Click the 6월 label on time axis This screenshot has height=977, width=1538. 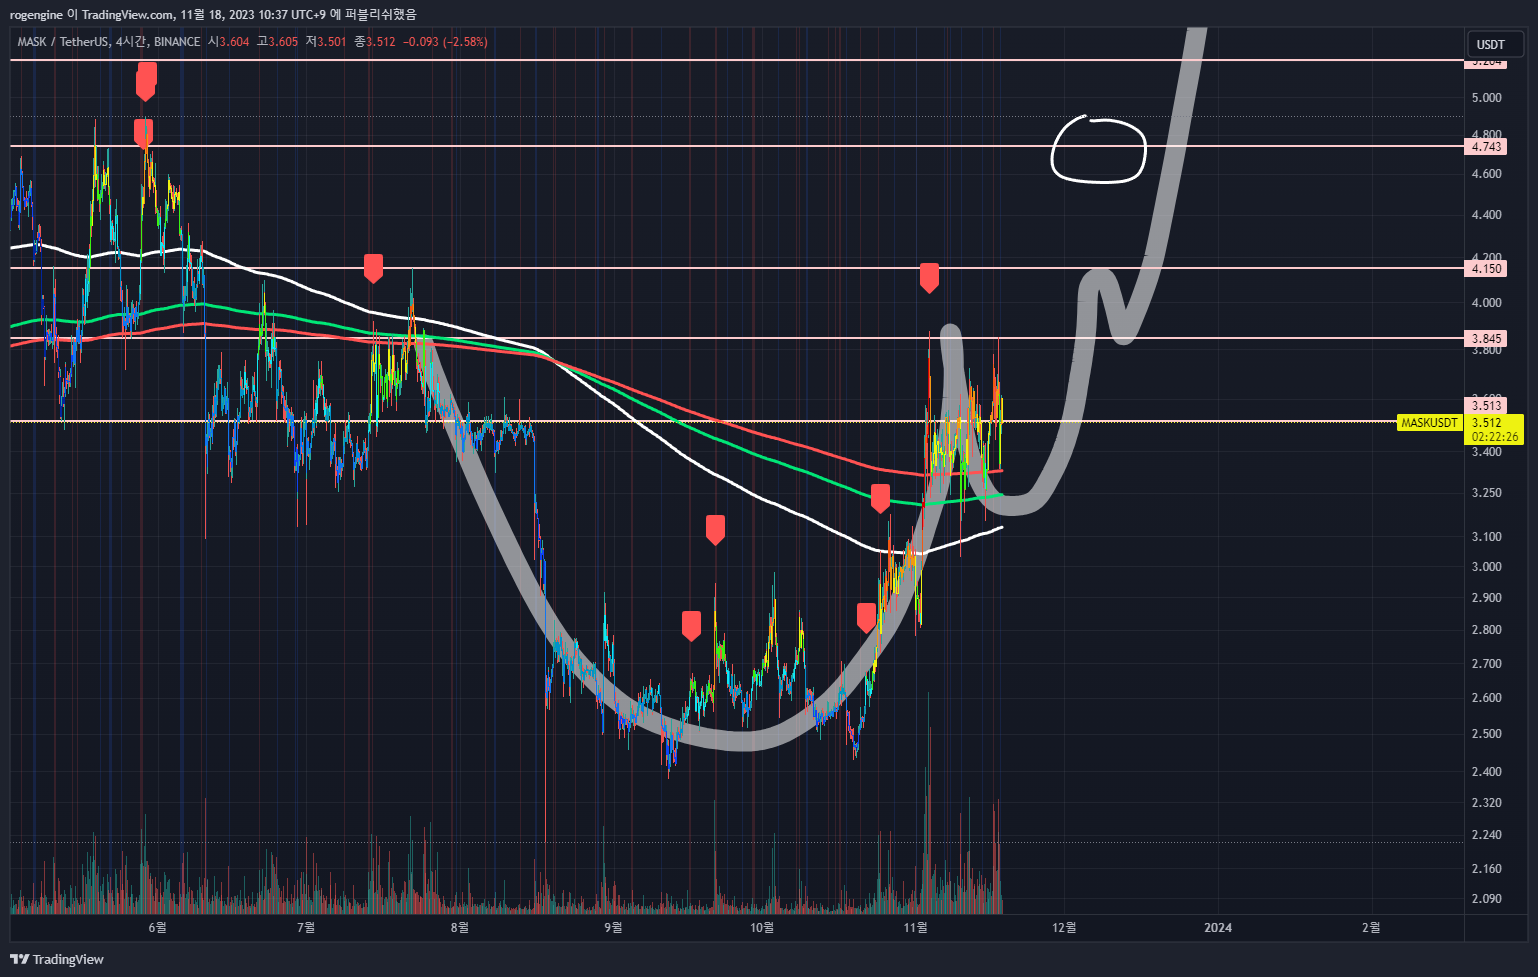tap(157, 928)
